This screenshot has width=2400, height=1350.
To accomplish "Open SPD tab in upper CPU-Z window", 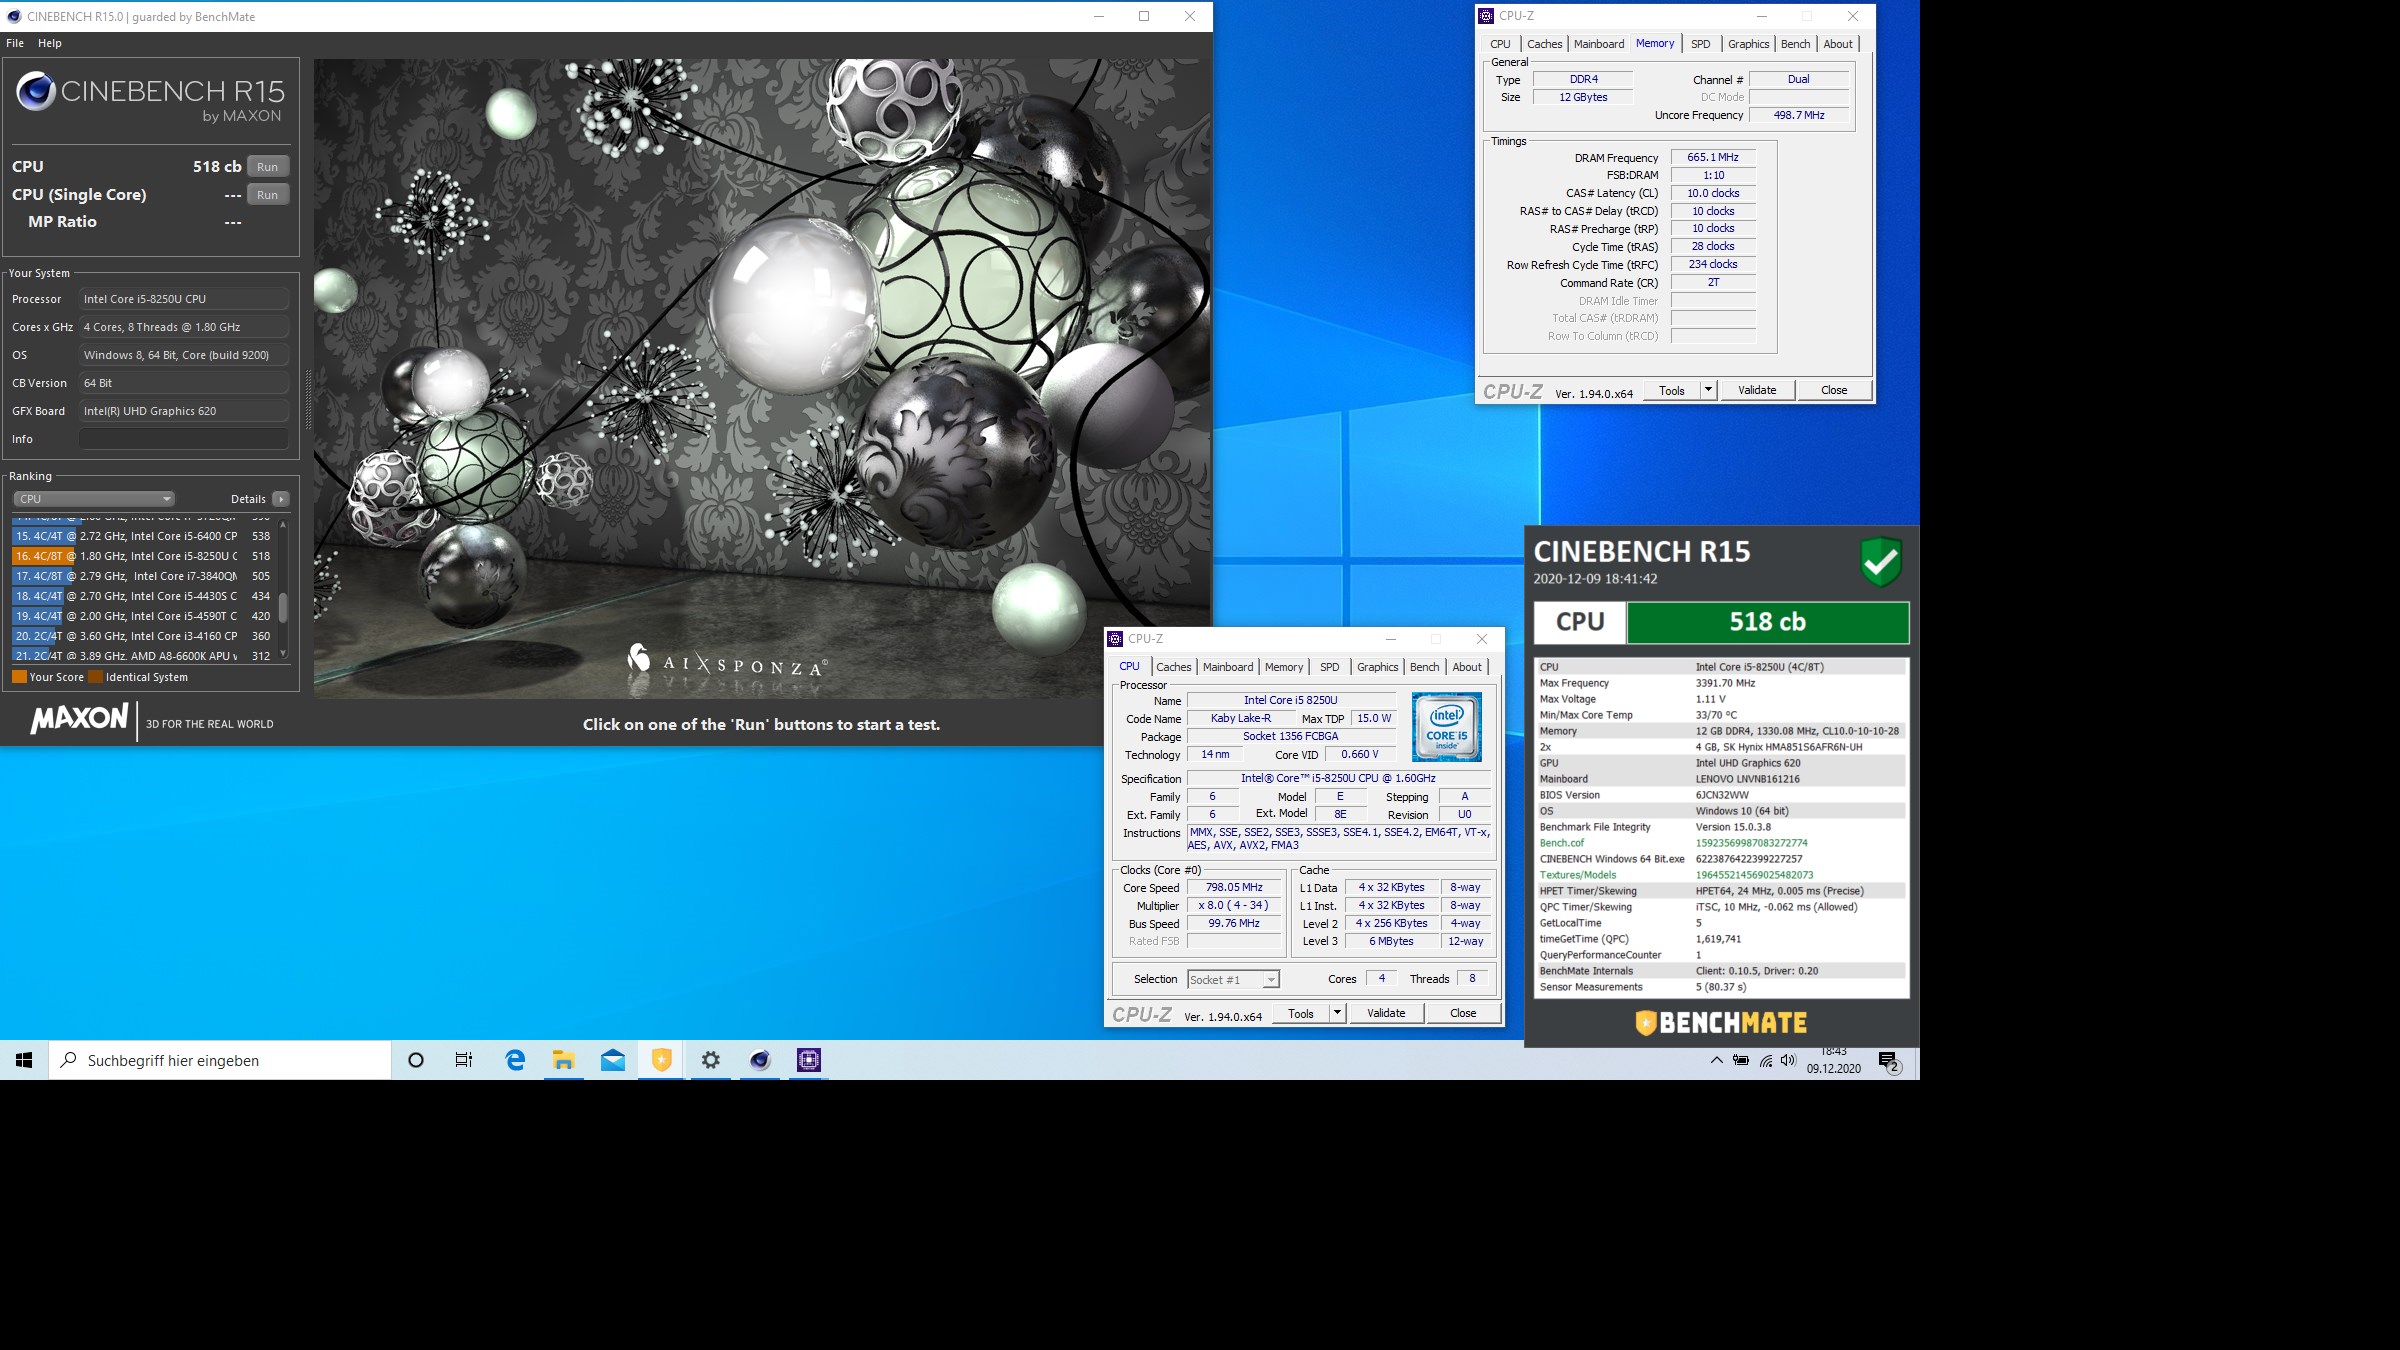I will [x=1700, y=44].
